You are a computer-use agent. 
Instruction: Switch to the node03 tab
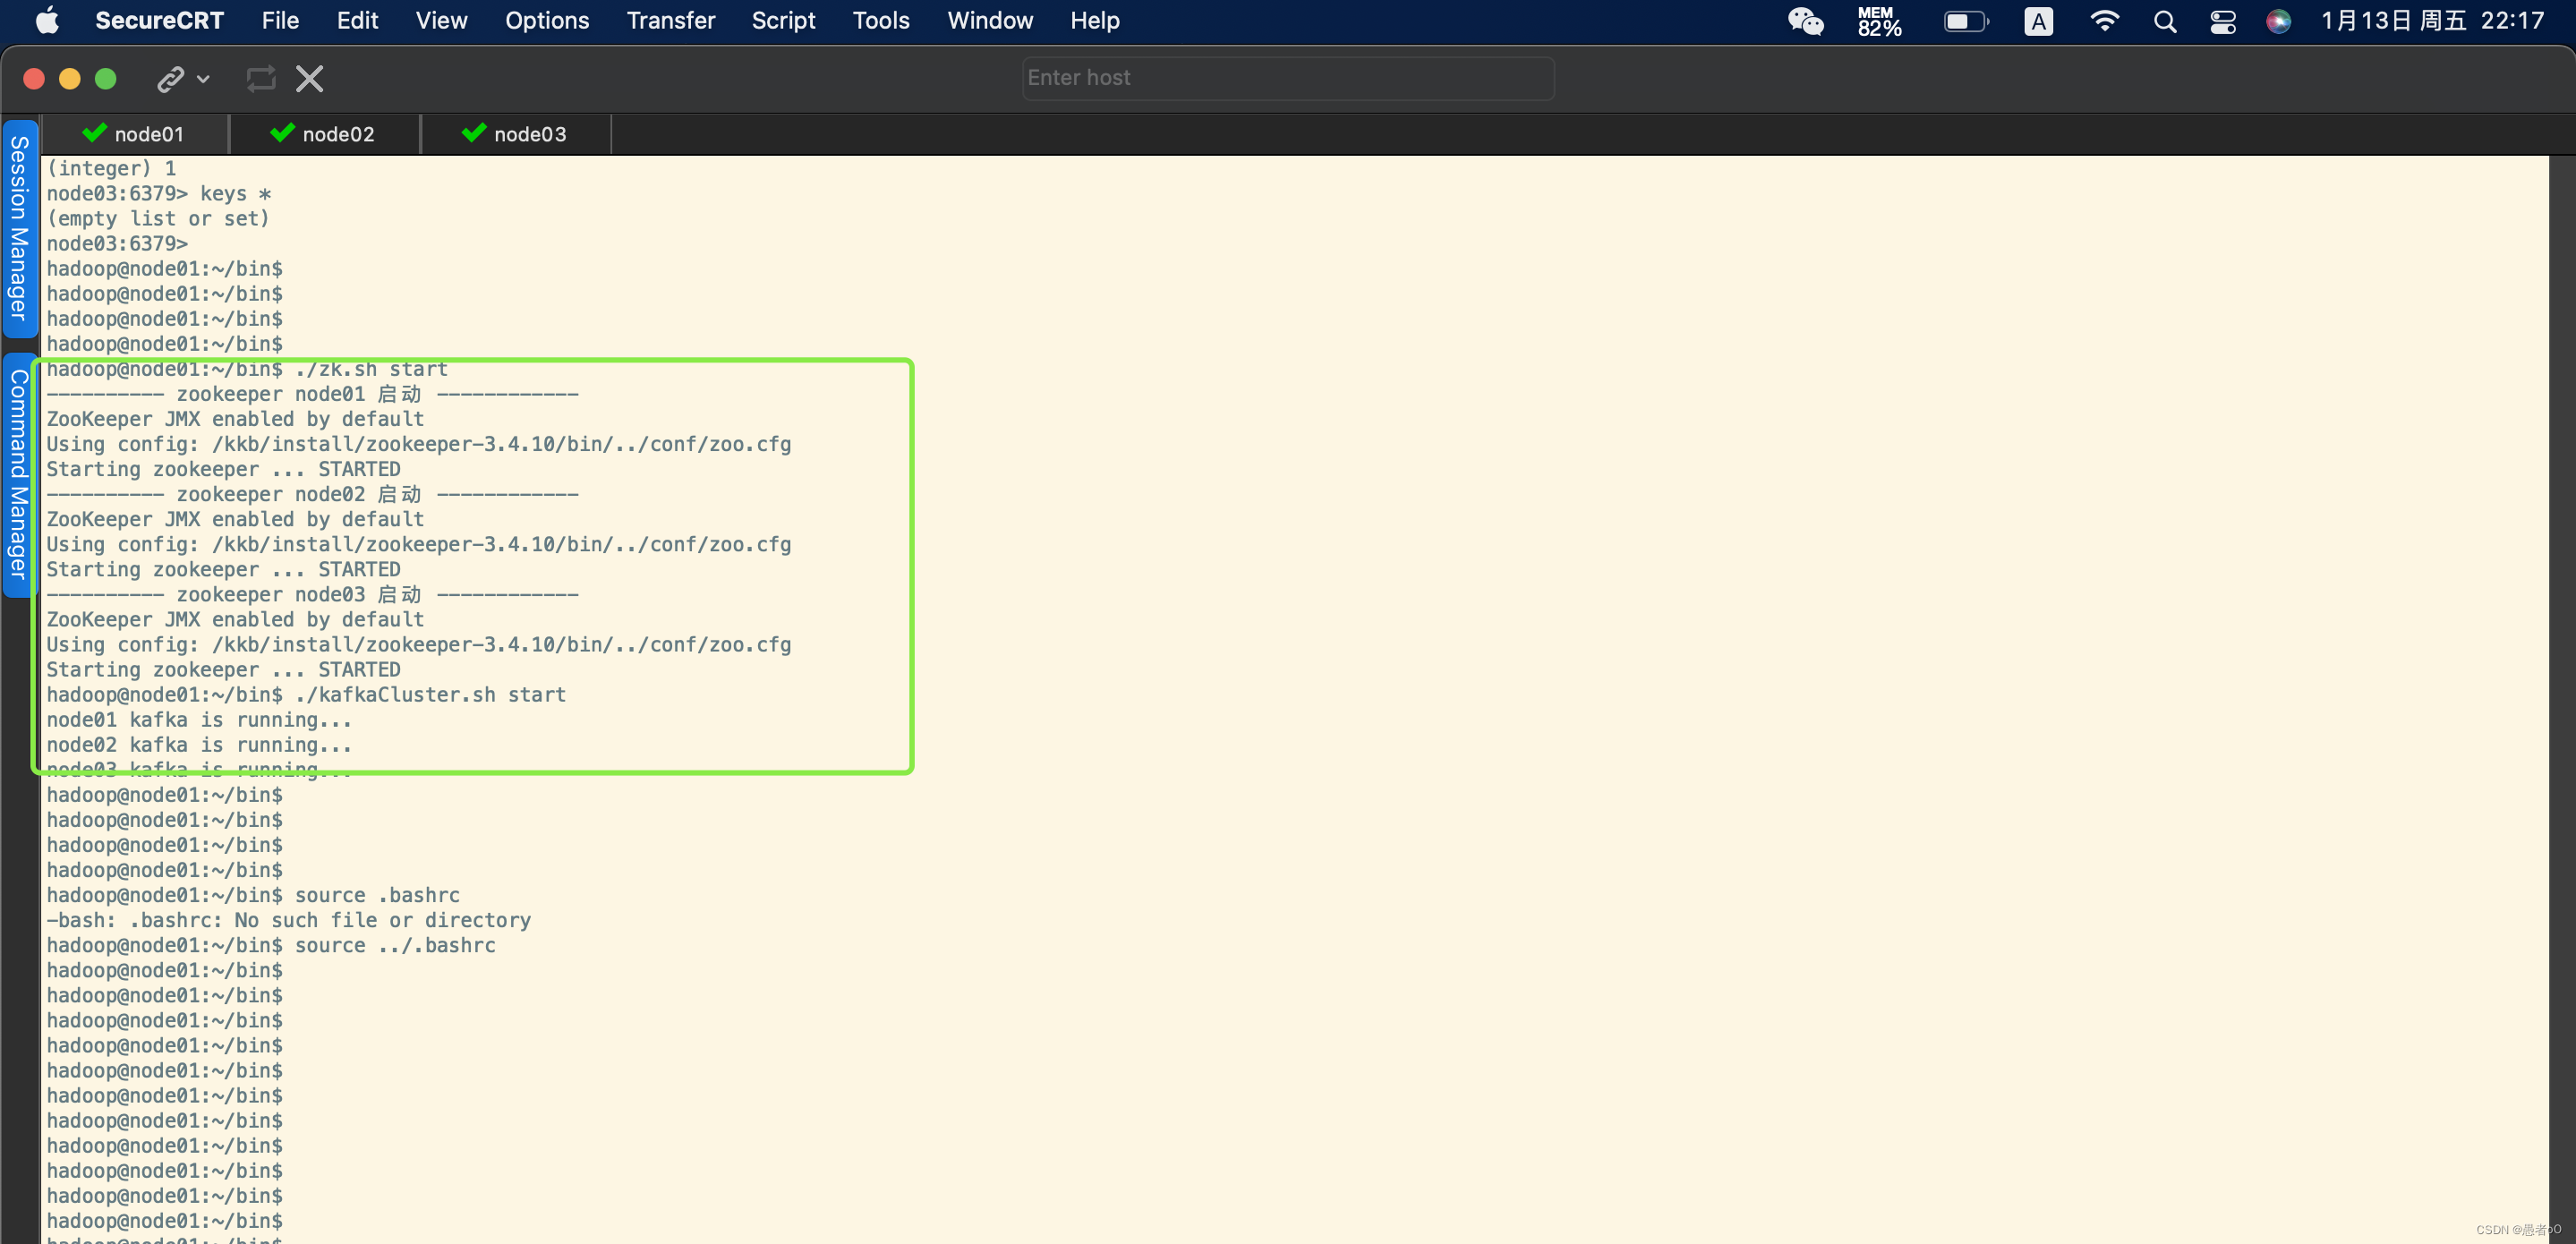coord(516,134)
